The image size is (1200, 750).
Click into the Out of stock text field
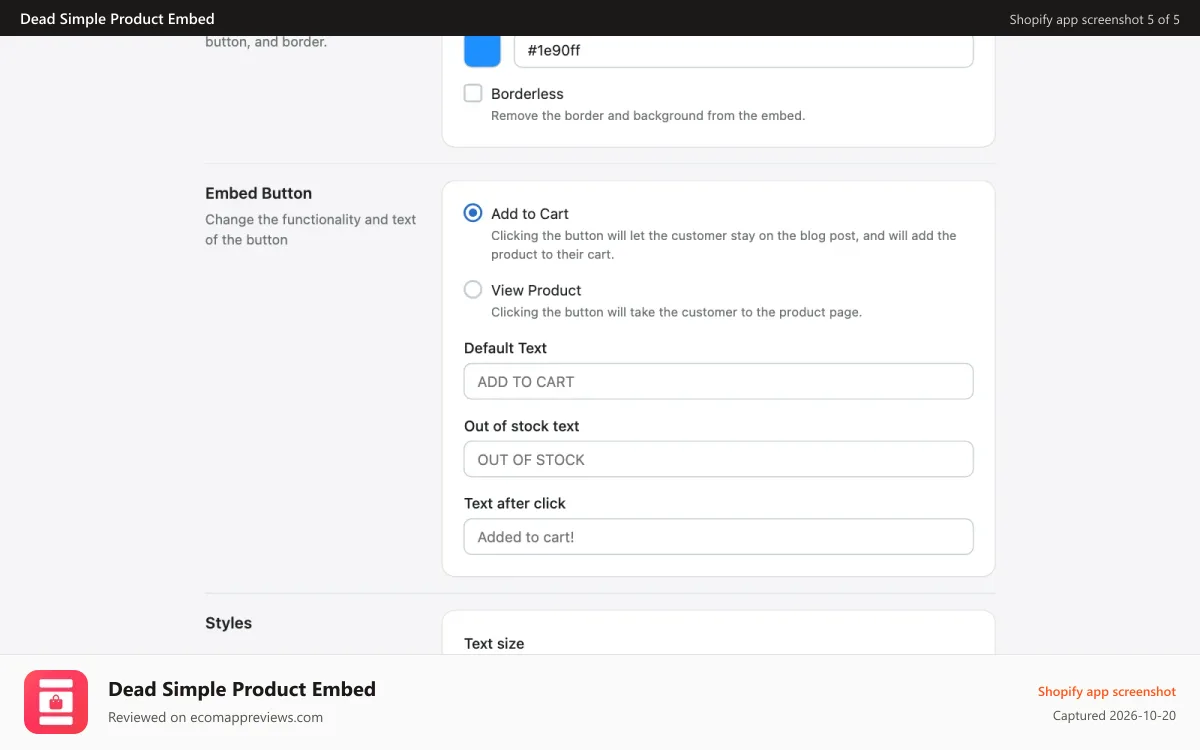(718, 459)
